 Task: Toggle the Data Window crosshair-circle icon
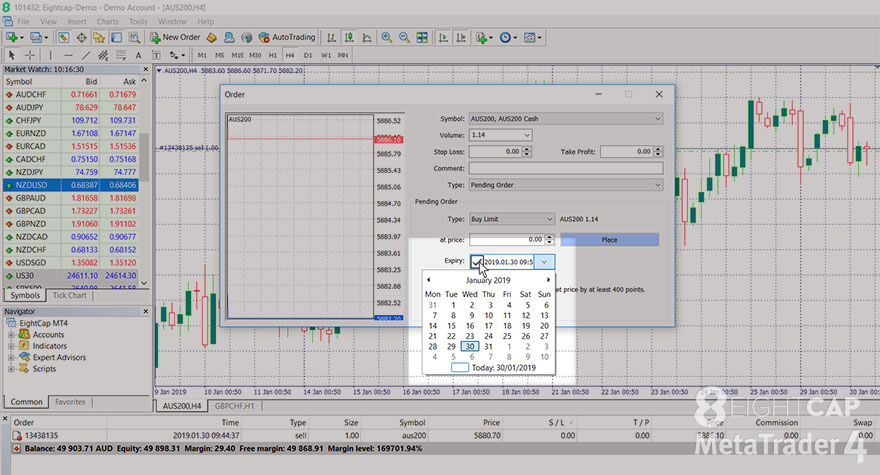pos(81,38)
